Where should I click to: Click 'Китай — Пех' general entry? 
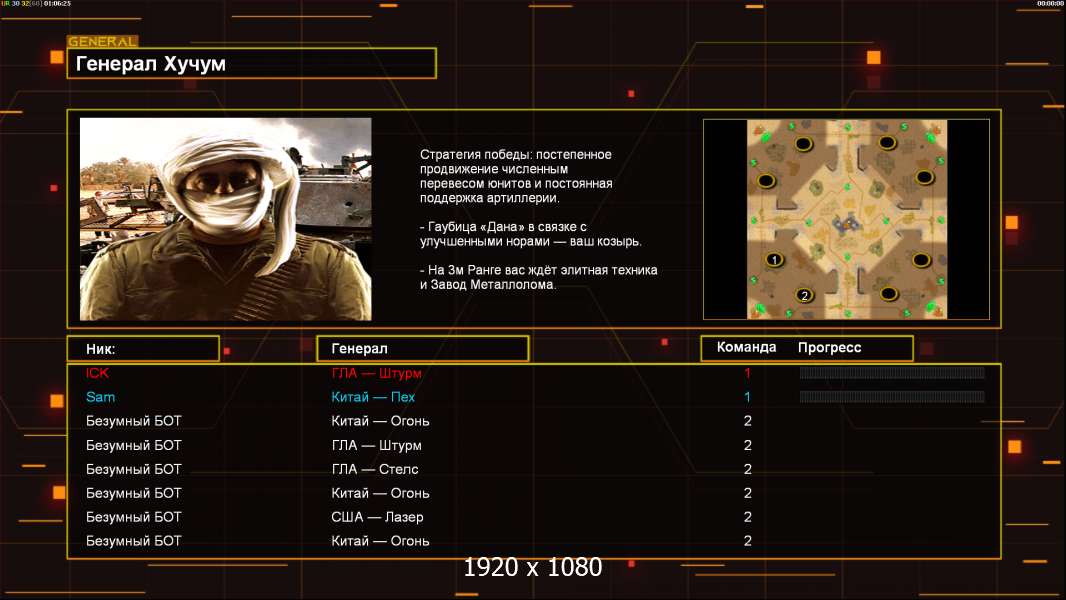coord(373,397)
